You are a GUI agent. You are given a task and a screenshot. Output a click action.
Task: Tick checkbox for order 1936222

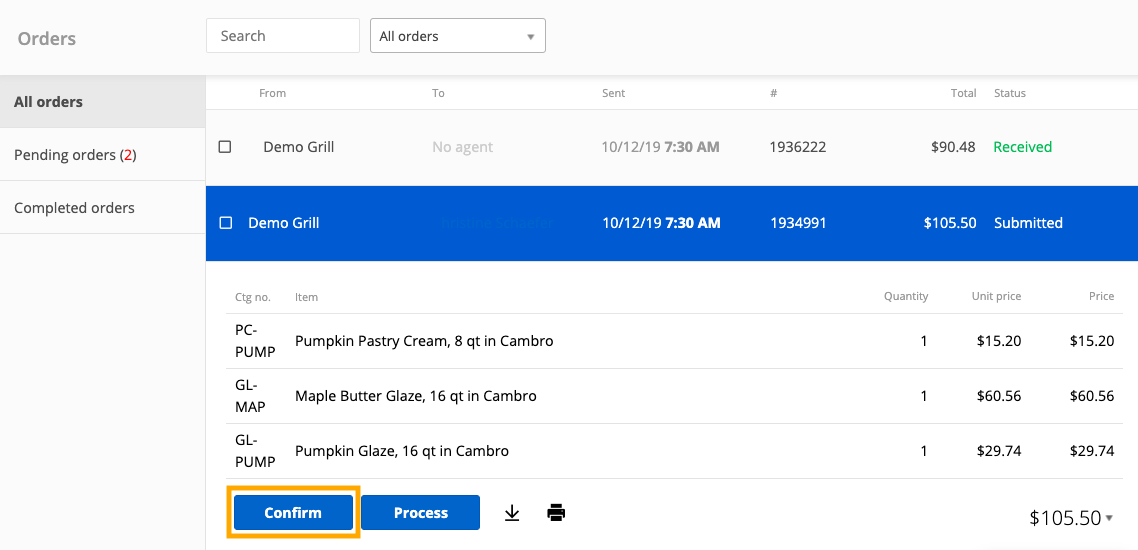[x=225, y=147]
